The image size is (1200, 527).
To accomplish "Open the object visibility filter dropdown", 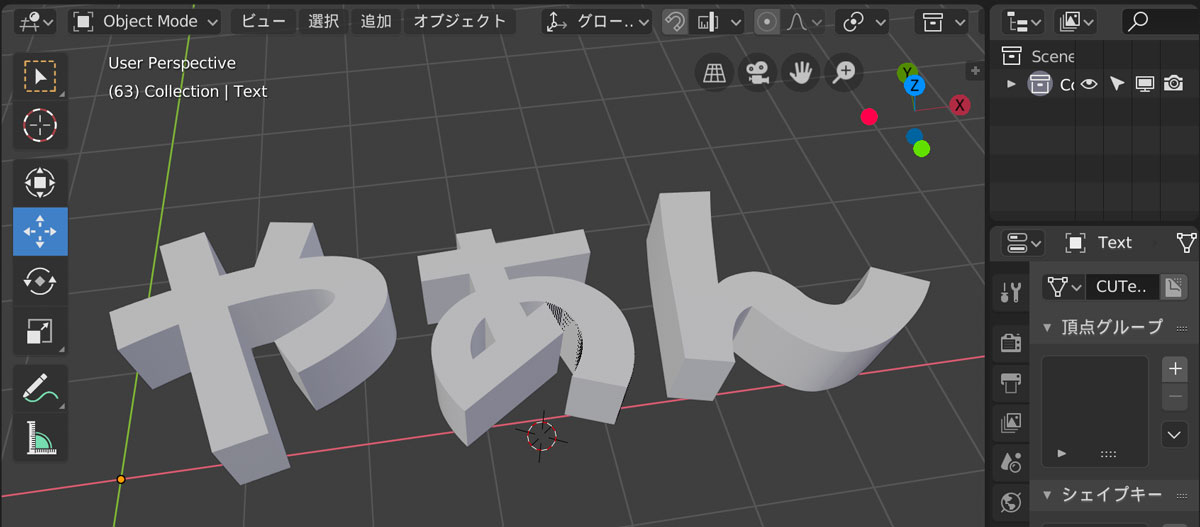I will coord(942,21).
